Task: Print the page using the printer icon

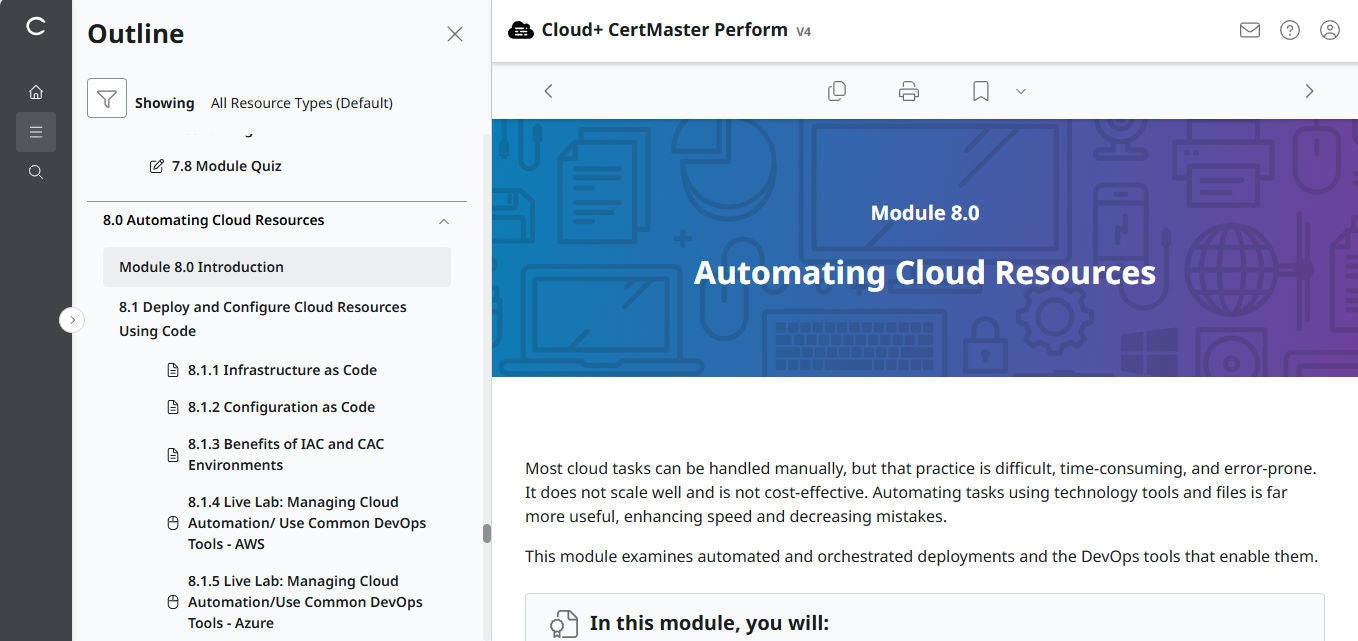Action: coord(908,90)
